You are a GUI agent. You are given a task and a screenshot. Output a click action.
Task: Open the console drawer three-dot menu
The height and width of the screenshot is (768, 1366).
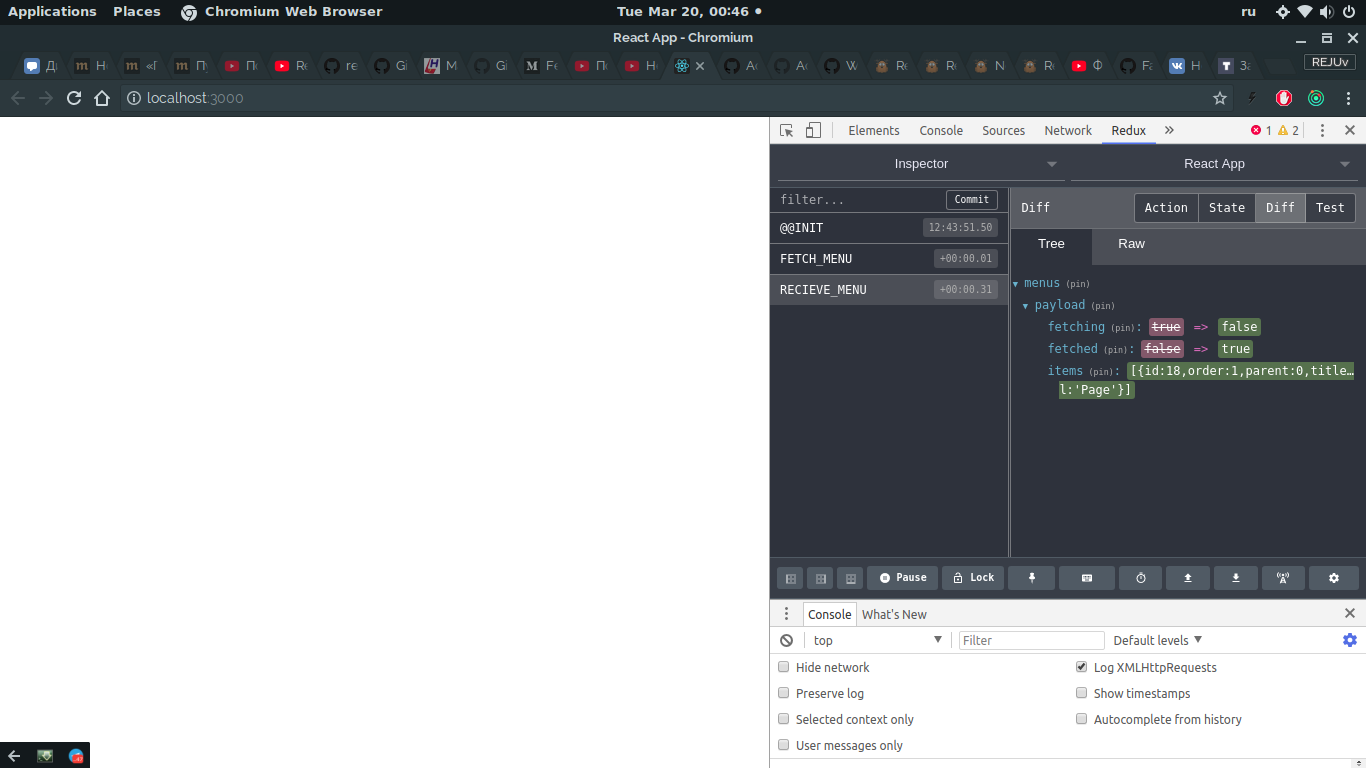point(786,614)
